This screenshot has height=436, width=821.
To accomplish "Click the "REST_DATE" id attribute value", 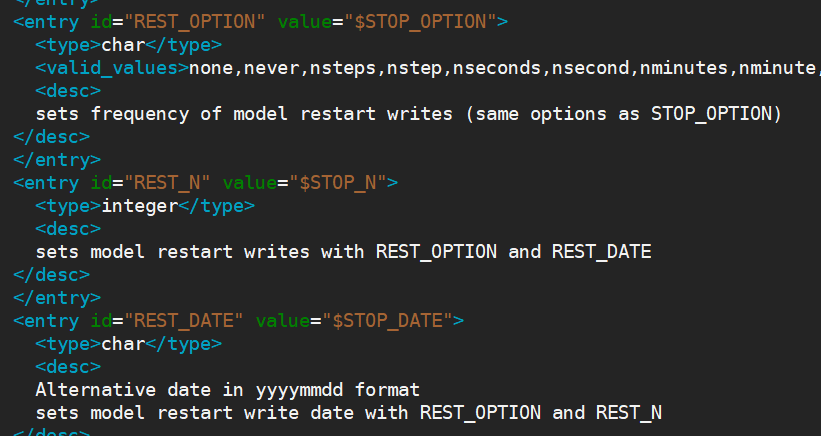I will click(184, 320).
